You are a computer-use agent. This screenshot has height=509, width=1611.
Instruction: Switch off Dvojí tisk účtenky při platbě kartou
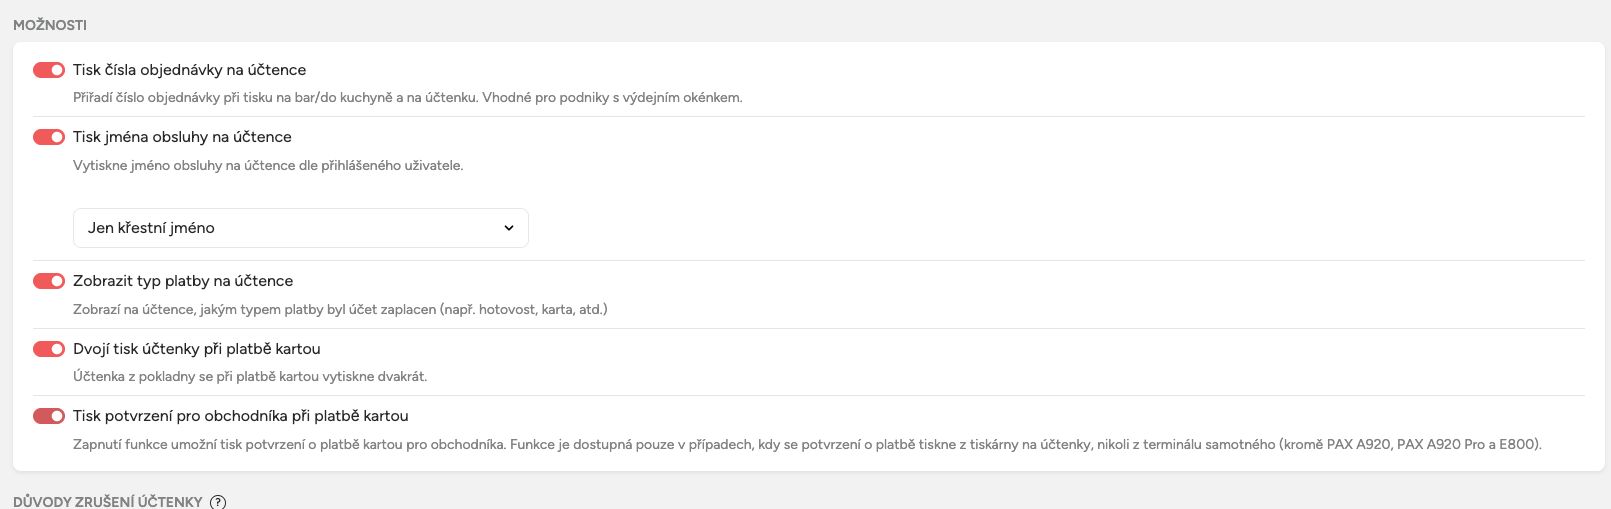coord(49,349)
